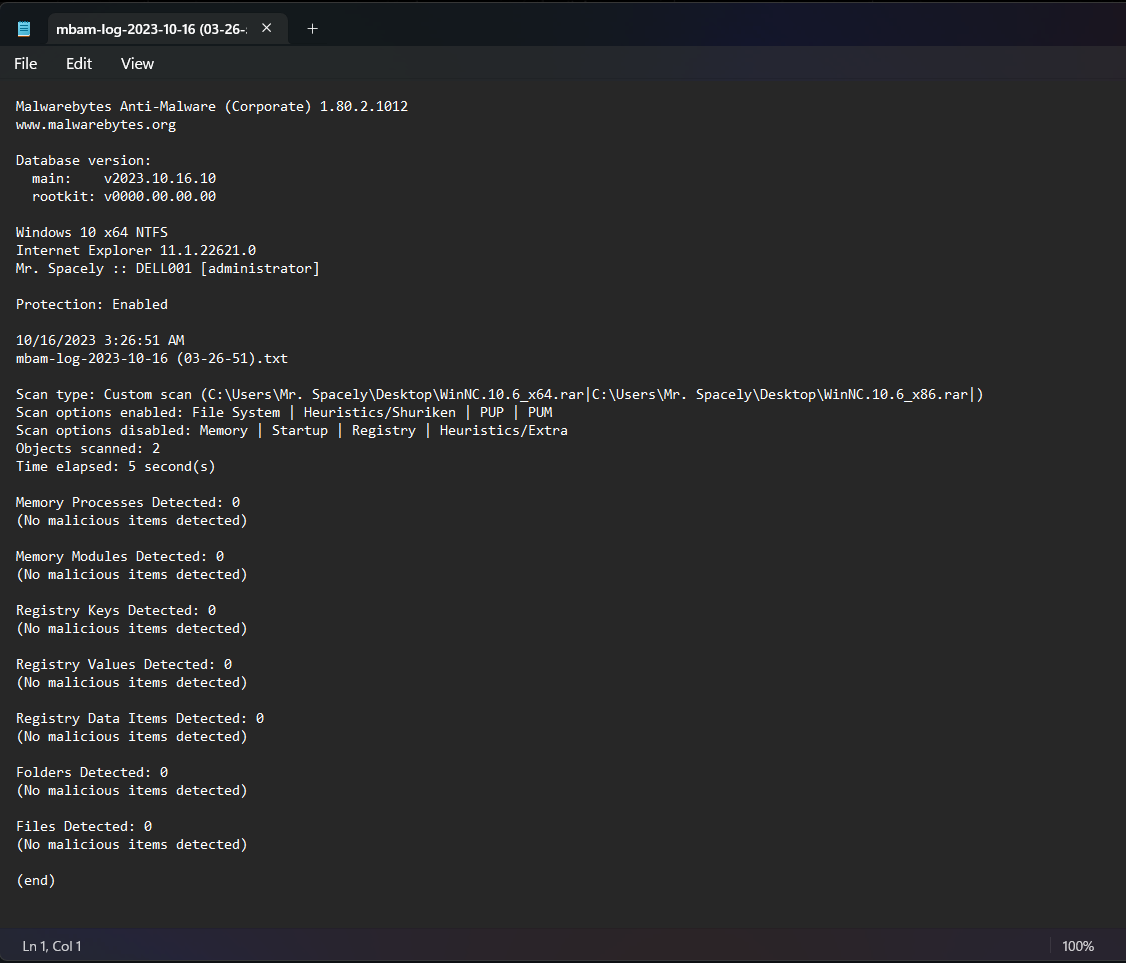Click the Notepad app icon
1126x963 pixels.
pyautogui.click(x=24, y=29)
